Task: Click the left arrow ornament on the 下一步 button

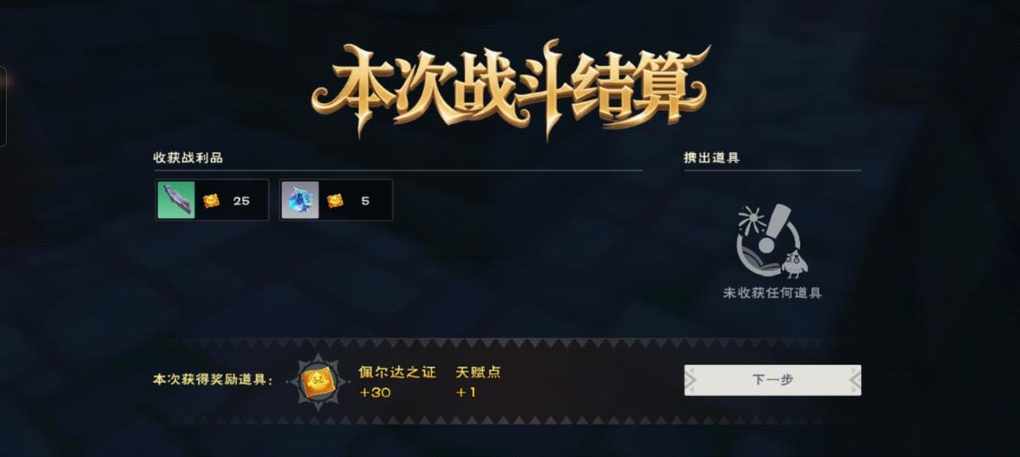Action: [691, 380]
